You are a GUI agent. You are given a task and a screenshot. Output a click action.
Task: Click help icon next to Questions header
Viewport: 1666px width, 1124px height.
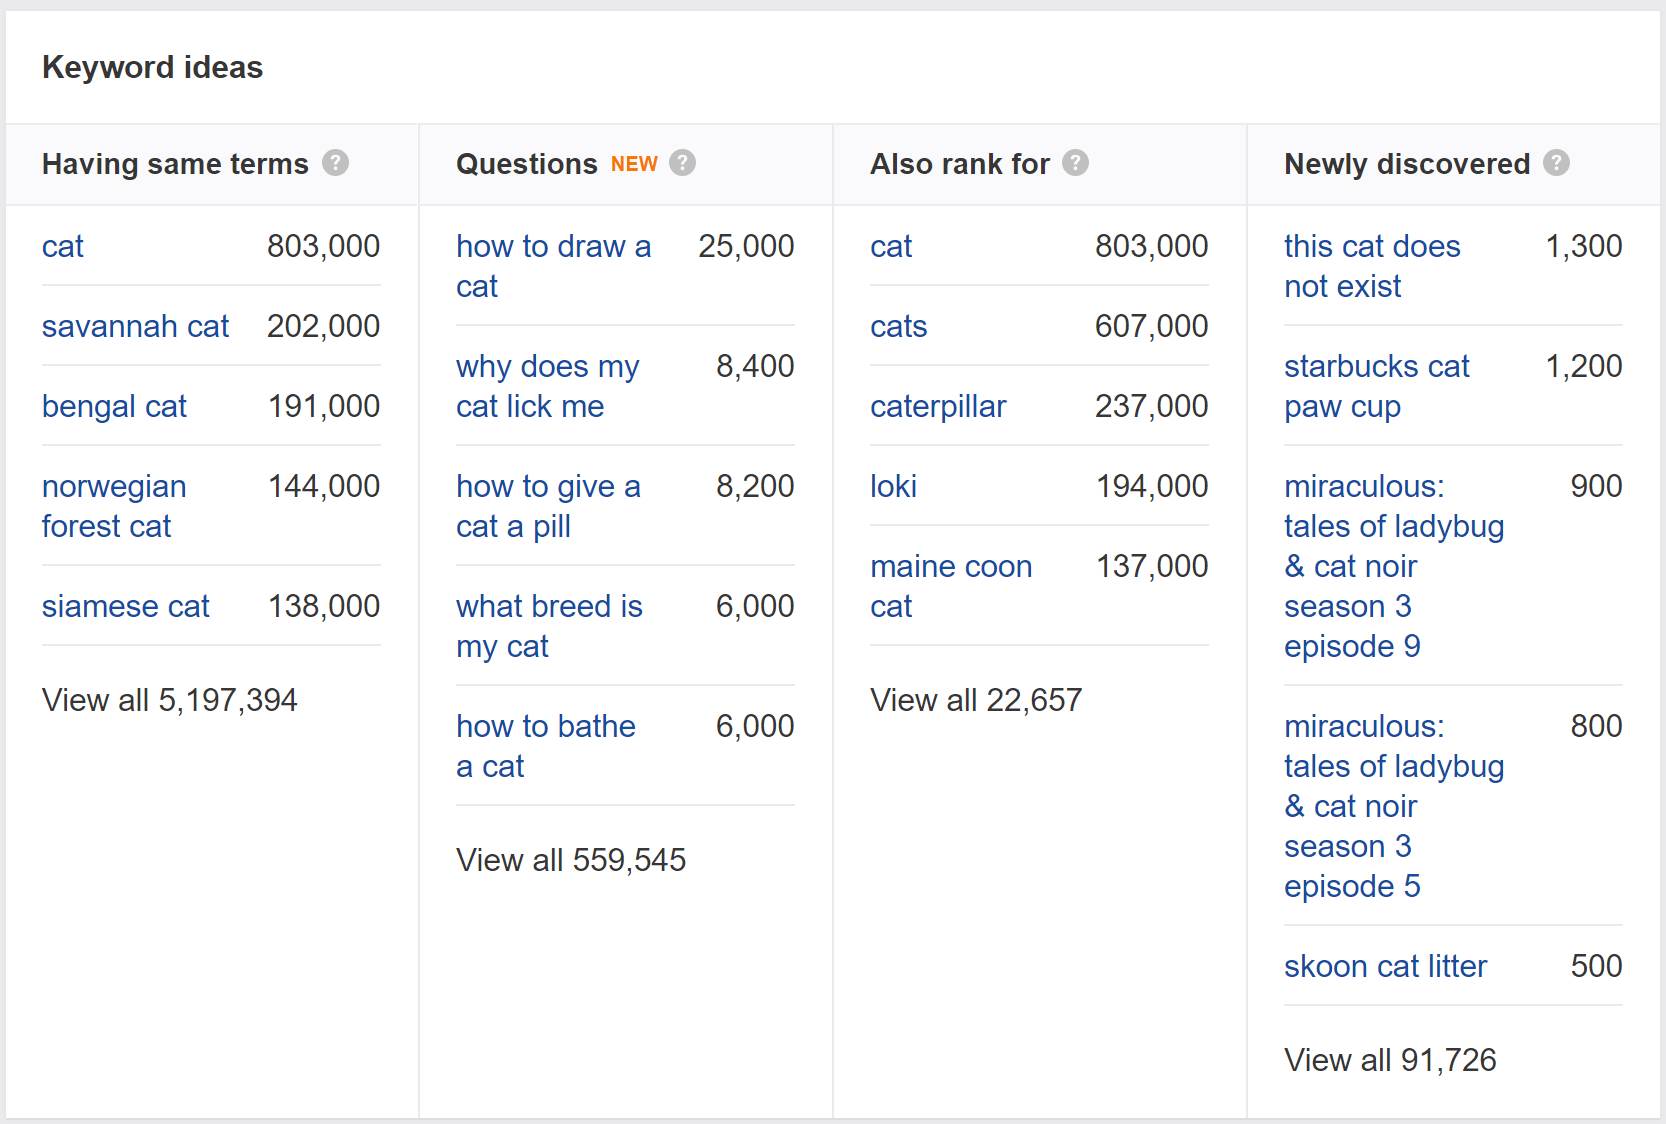(682, 163)
